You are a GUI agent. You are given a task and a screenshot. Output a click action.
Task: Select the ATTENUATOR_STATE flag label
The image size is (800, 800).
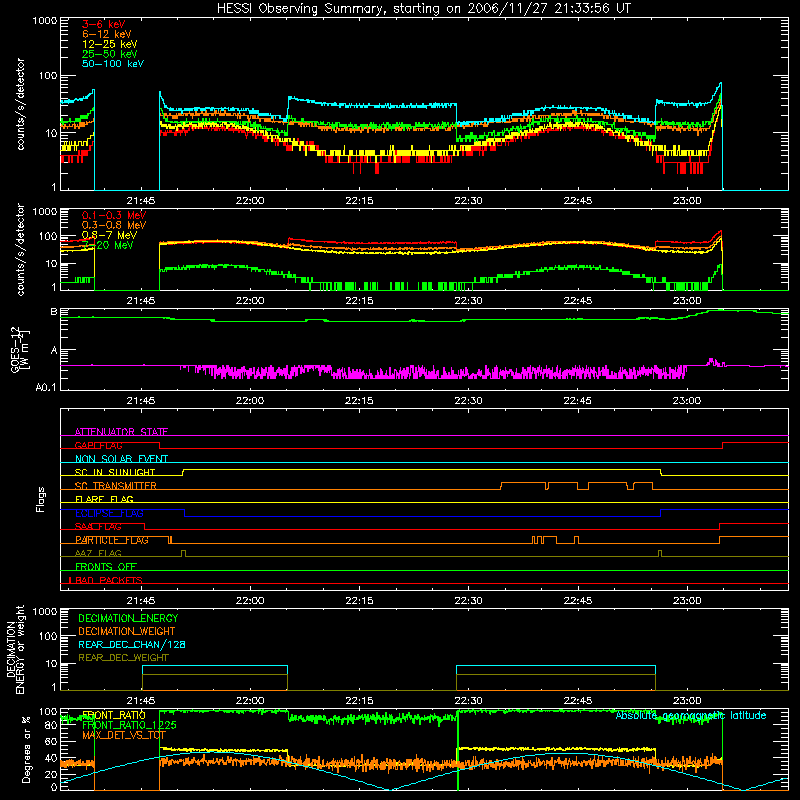(121, 432)
